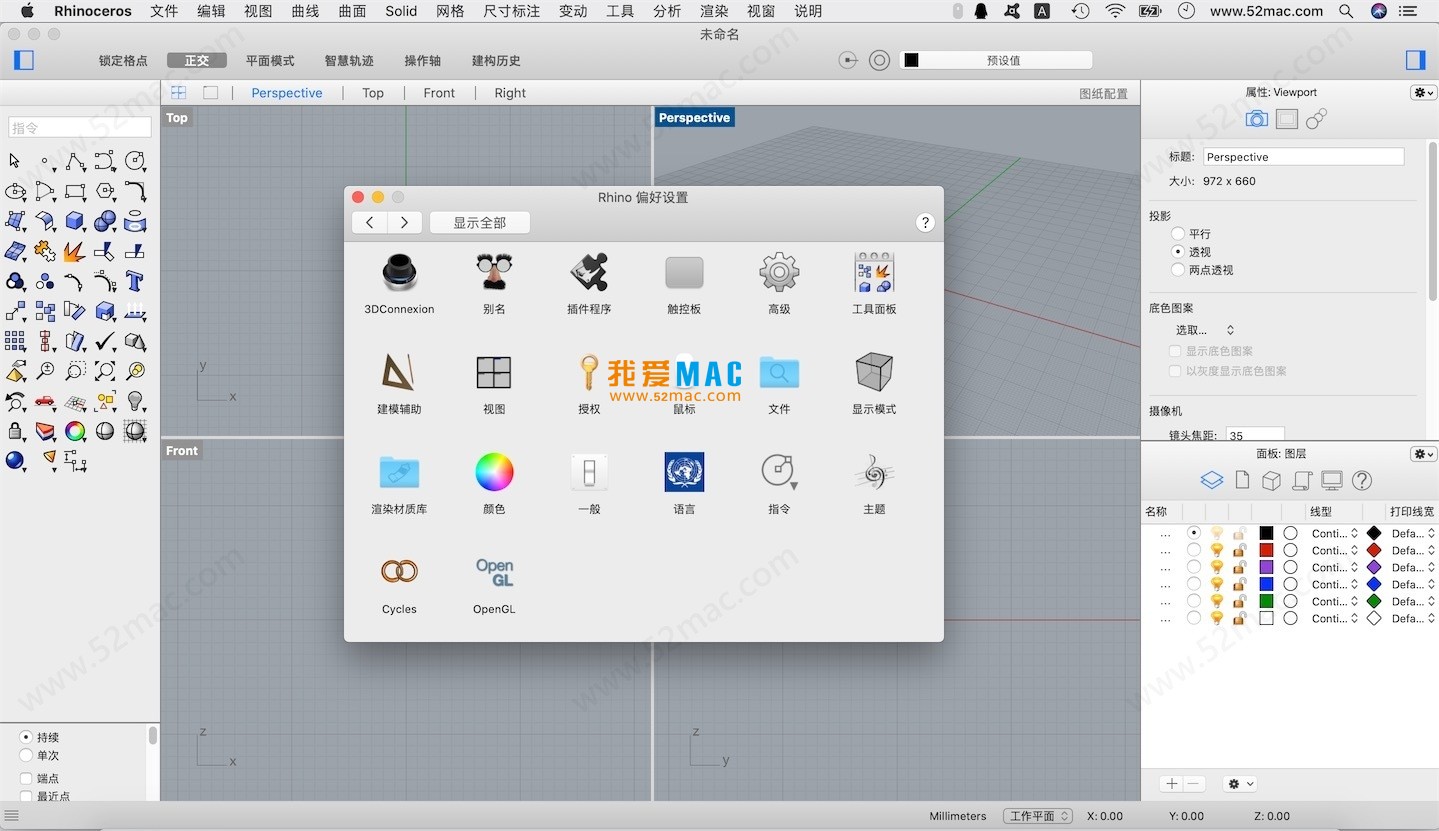Click the black checkmark tool icon
This screenshot has height=831, width=1439.
pos(105,341)
